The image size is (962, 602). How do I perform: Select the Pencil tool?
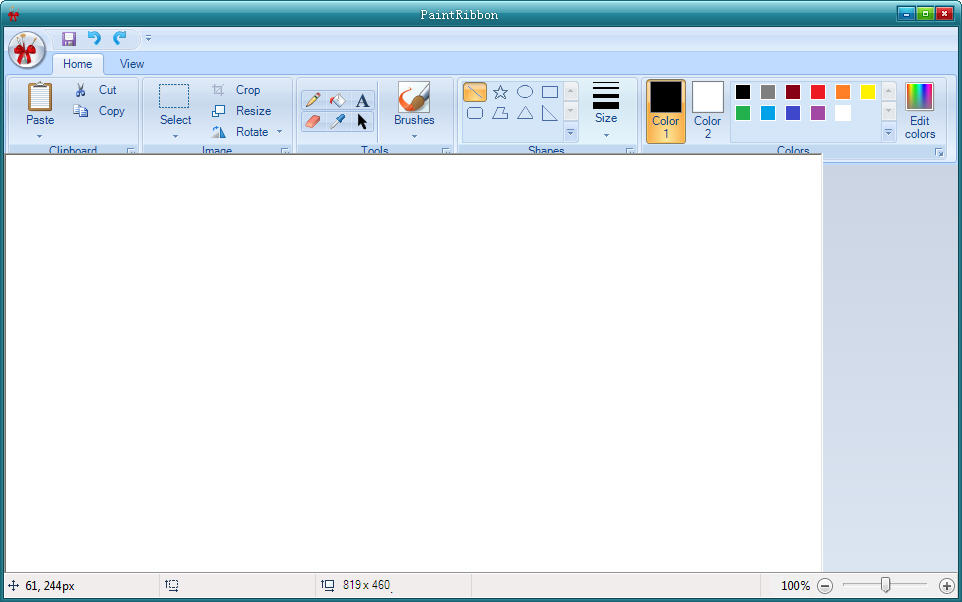point(313,99)
